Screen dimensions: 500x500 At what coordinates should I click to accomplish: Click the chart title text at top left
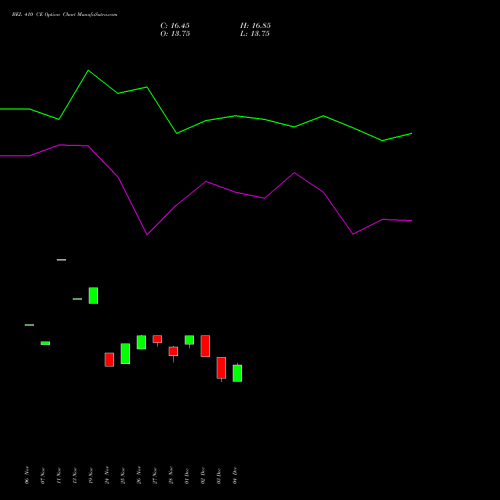tap(64, 15)
